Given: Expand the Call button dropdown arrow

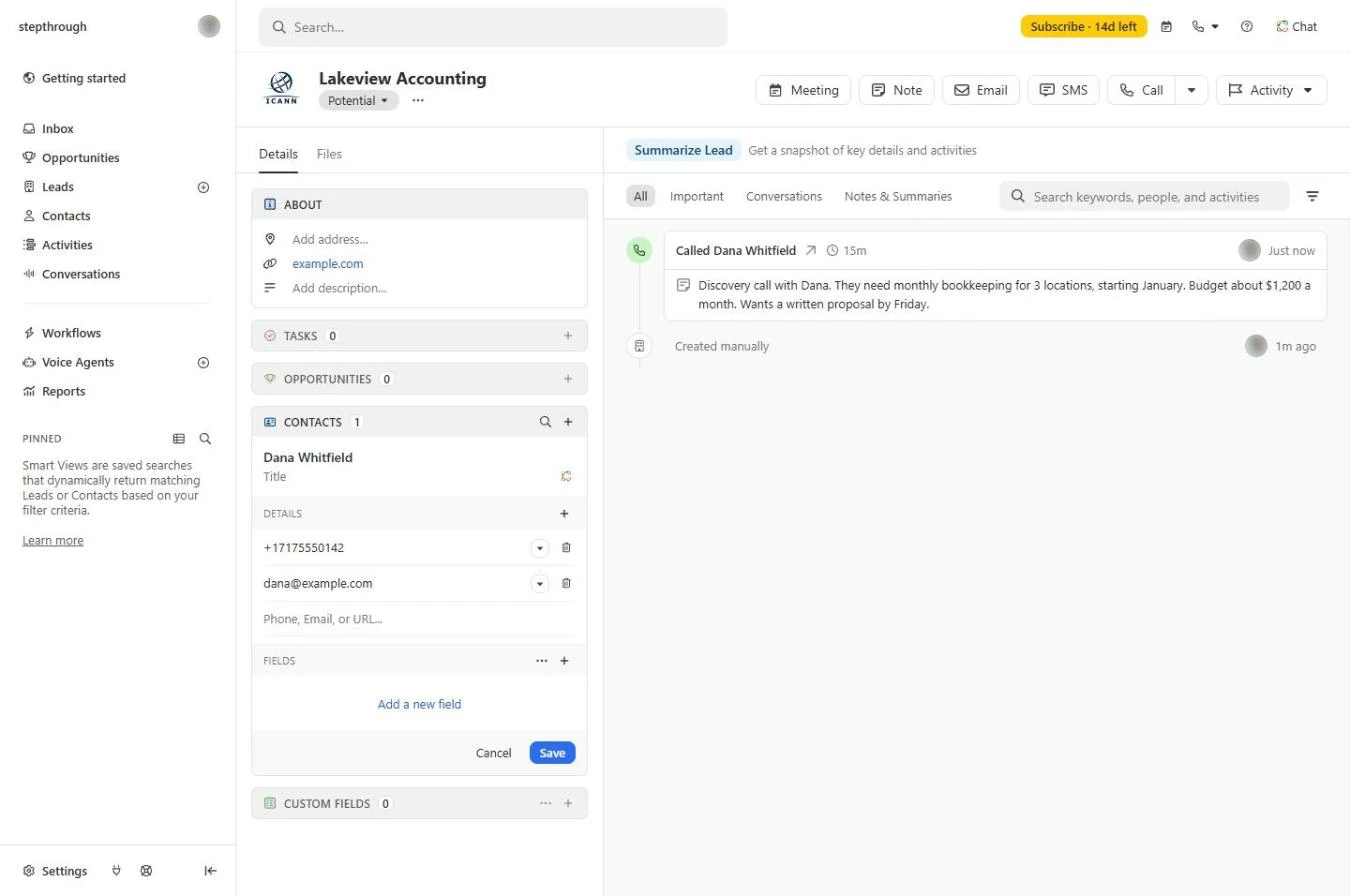Looking at the screenshot, I should tap(1191, 90).
